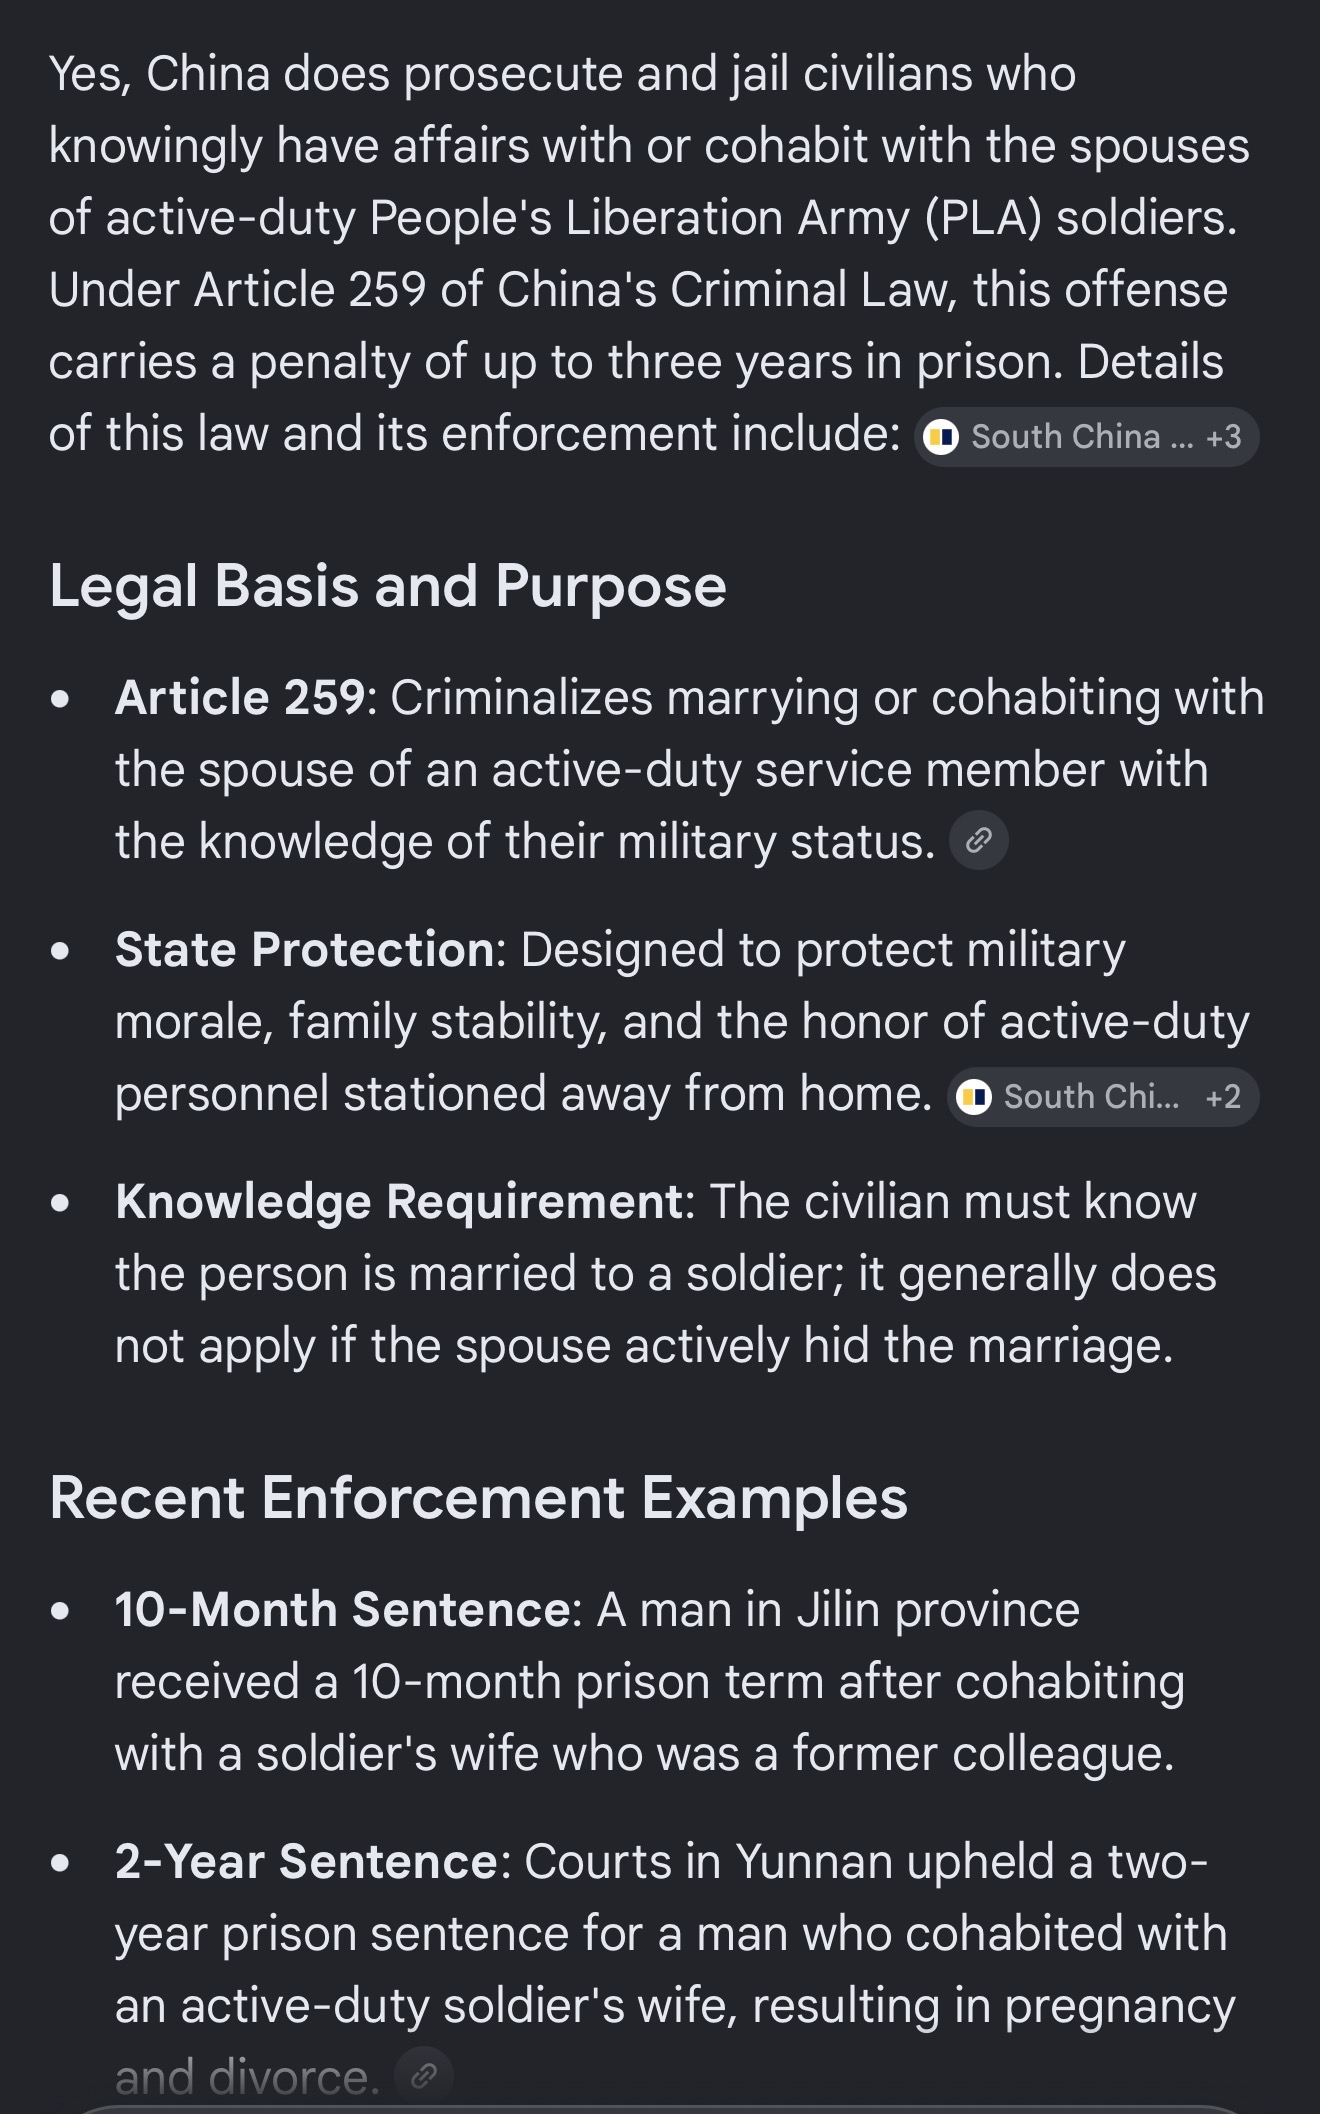Expand additional sources via the "+2" count
This screenshot has width=1320, height=2114.
1223,1097
